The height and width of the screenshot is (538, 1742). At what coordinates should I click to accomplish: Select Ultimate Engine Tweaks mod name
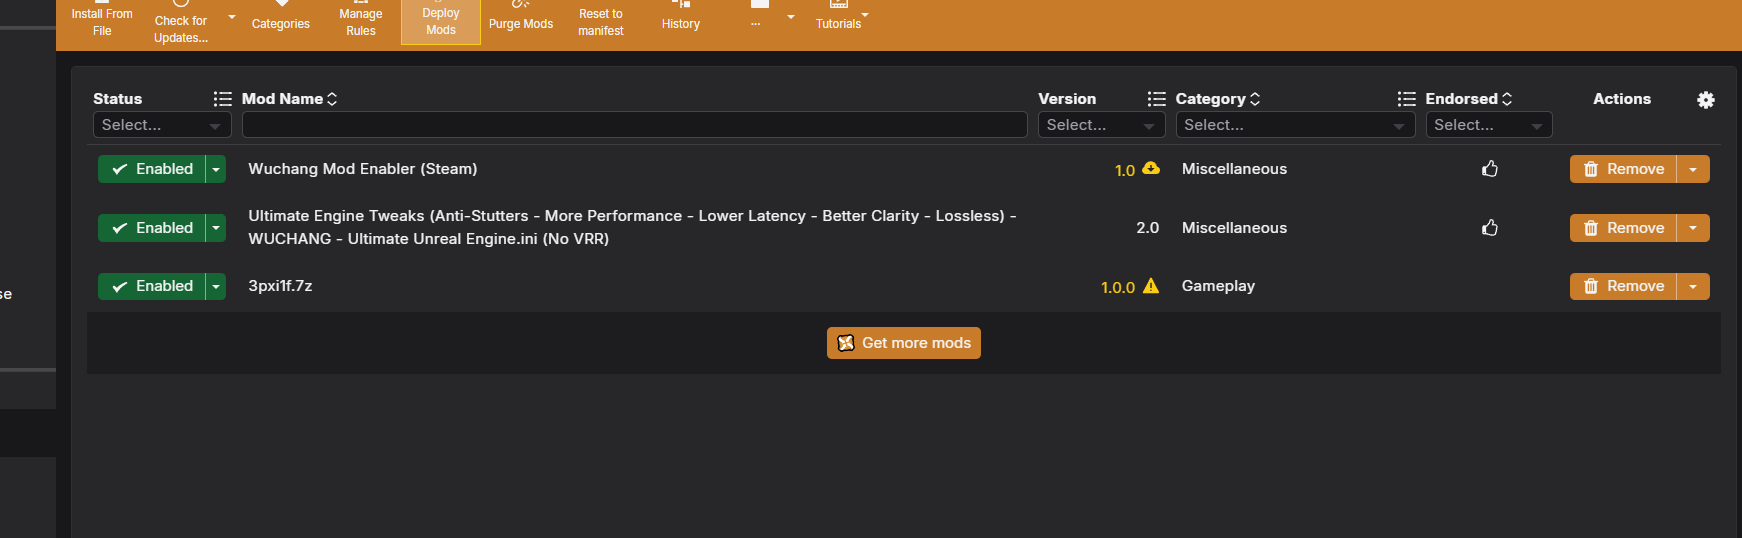click(632, 227)
